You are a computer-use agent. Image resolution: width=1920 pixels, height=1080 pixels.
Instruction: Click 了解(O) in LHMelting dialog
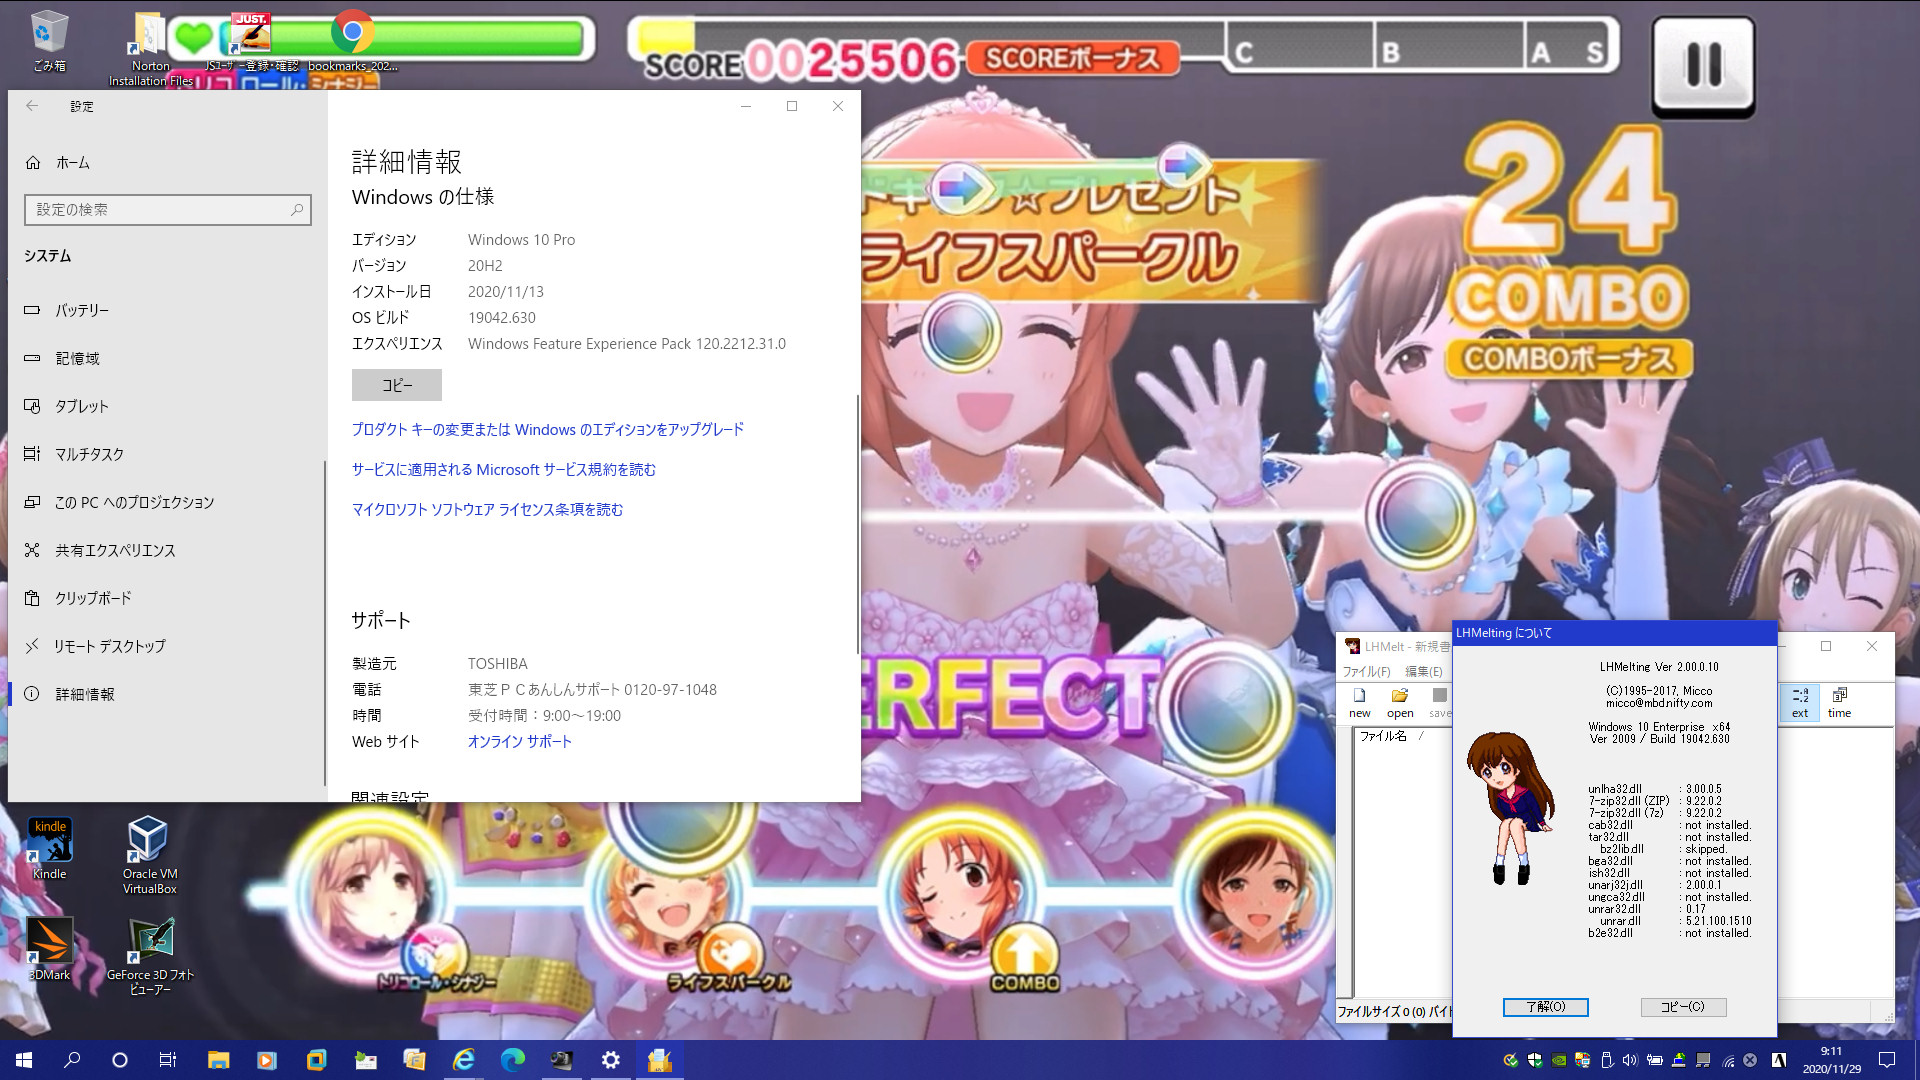tap(1545, 1007)
